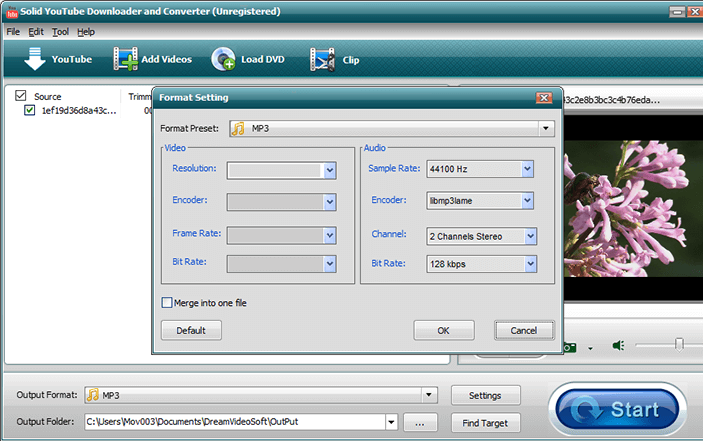Screen dimensions: 703x441
Task: Click the Load DVD disc icon
Action: [223, 59]
